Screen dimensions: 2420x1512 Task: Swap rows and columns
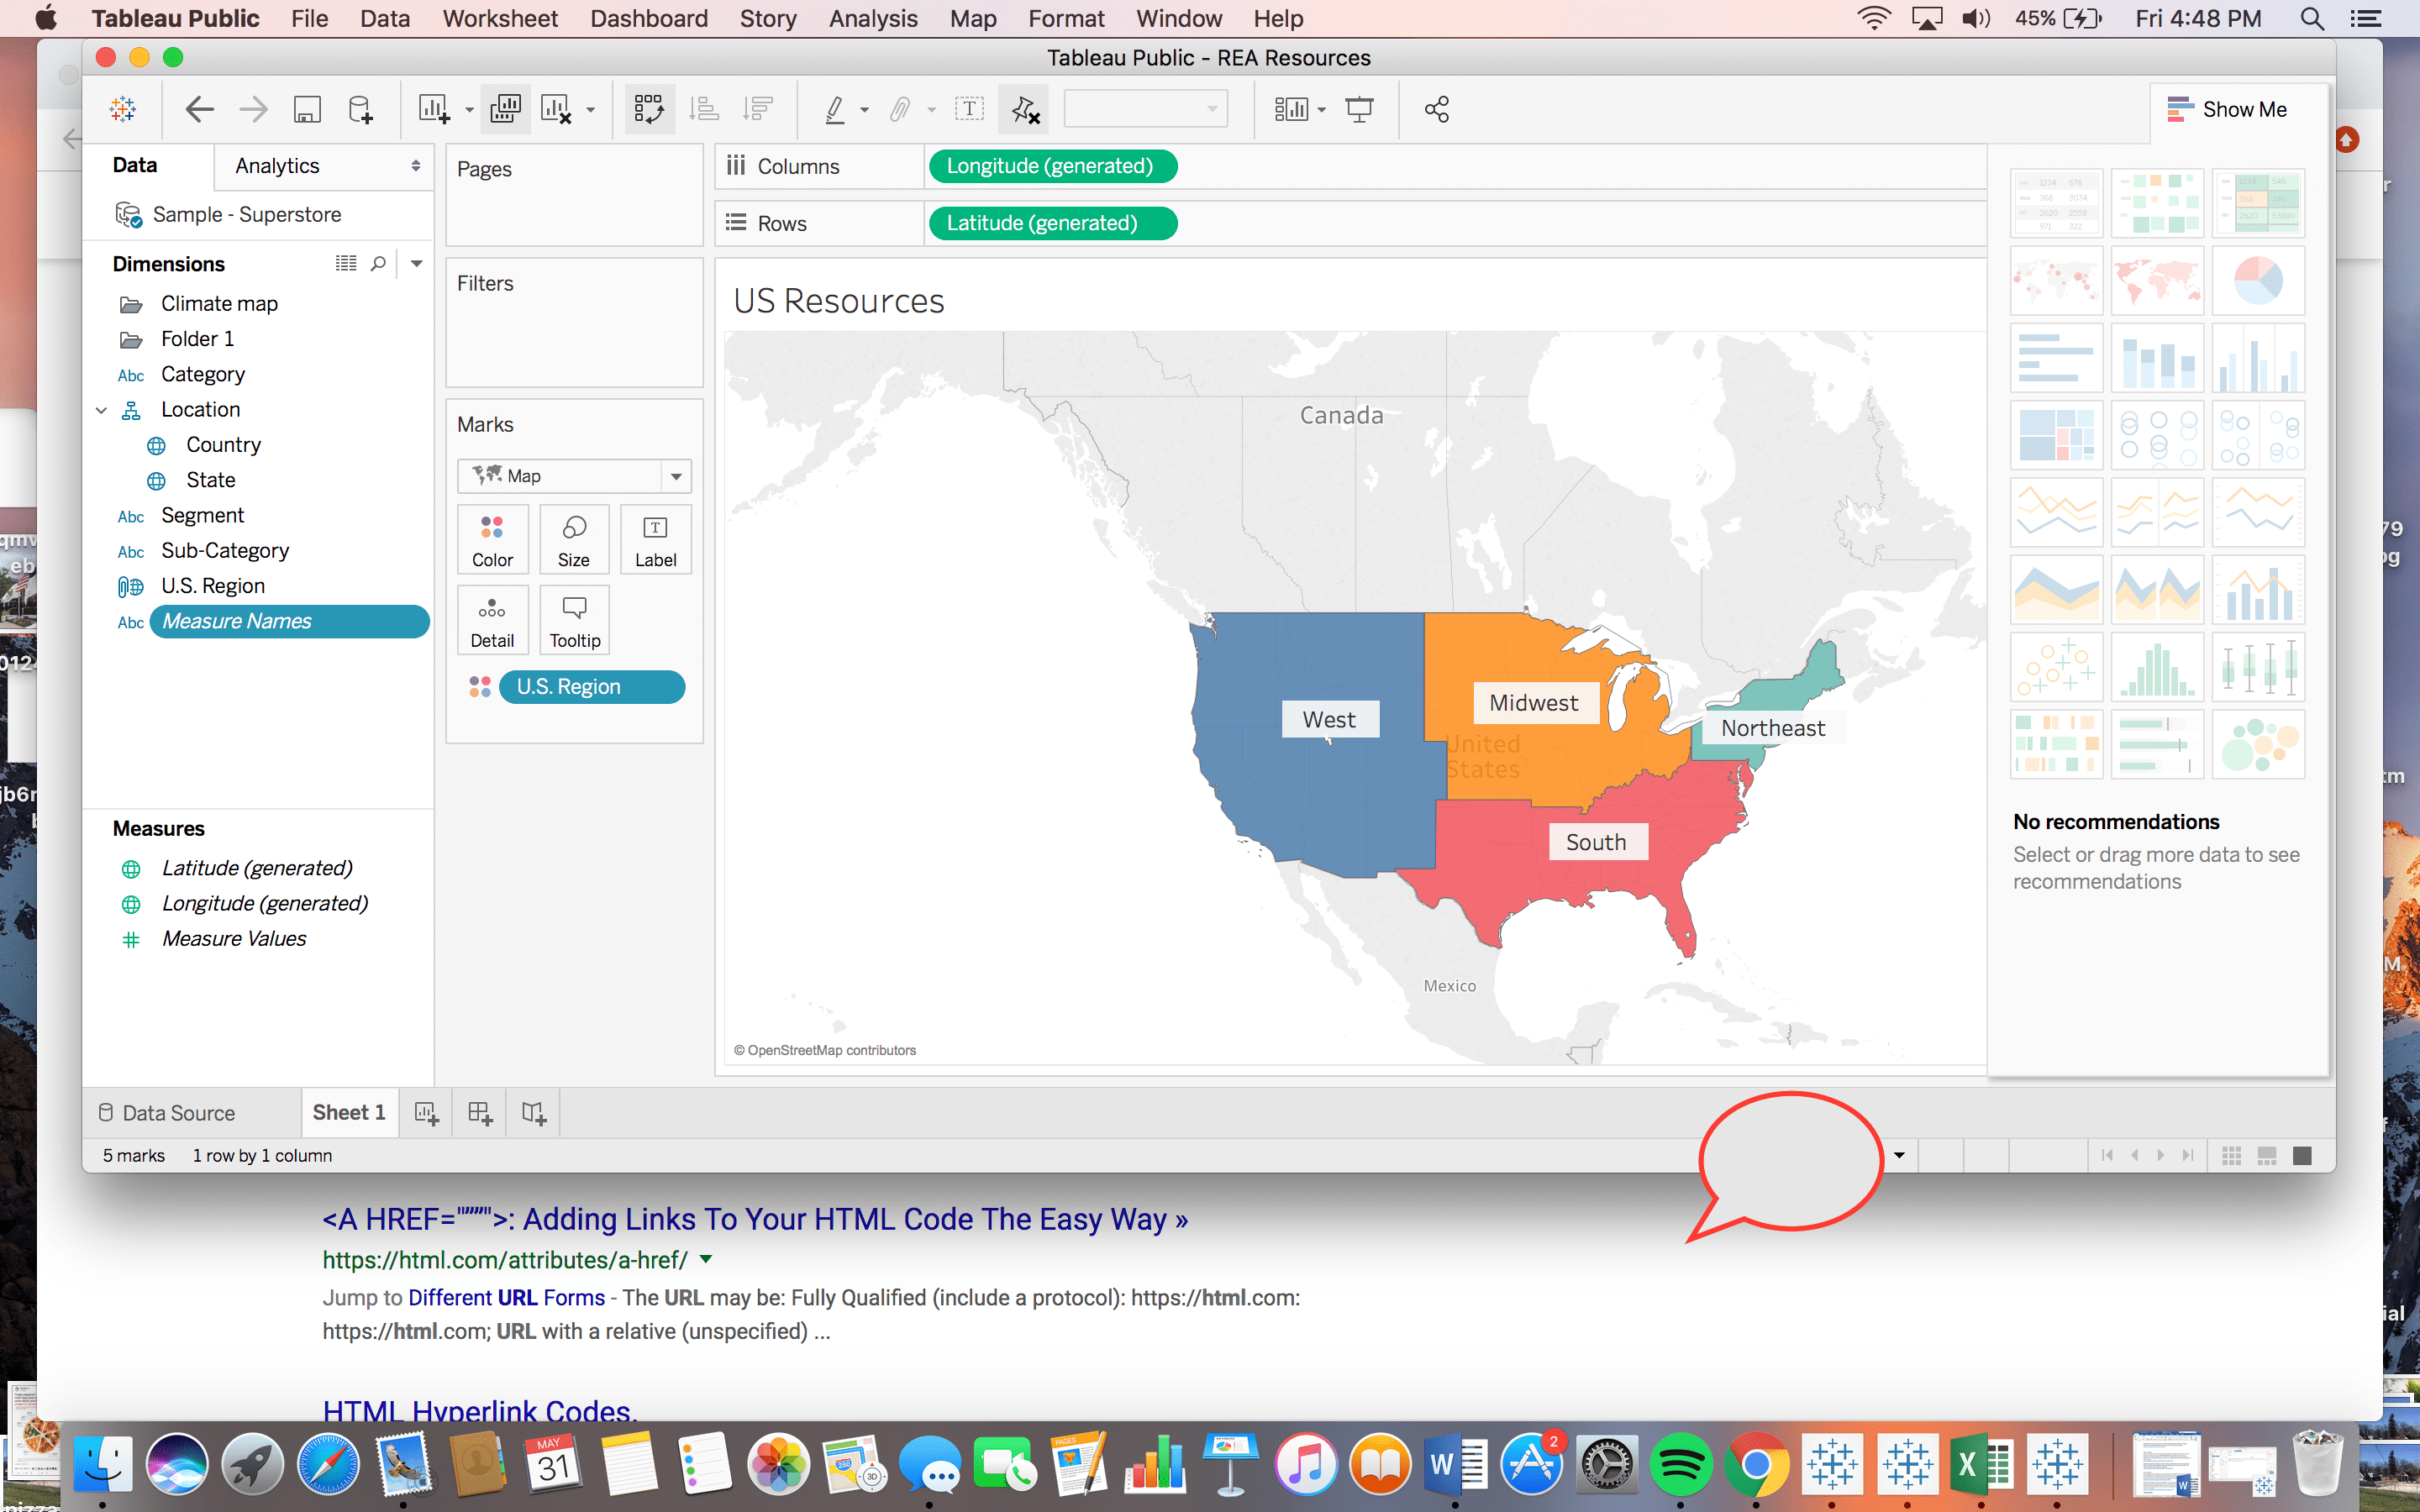[649, 108]
